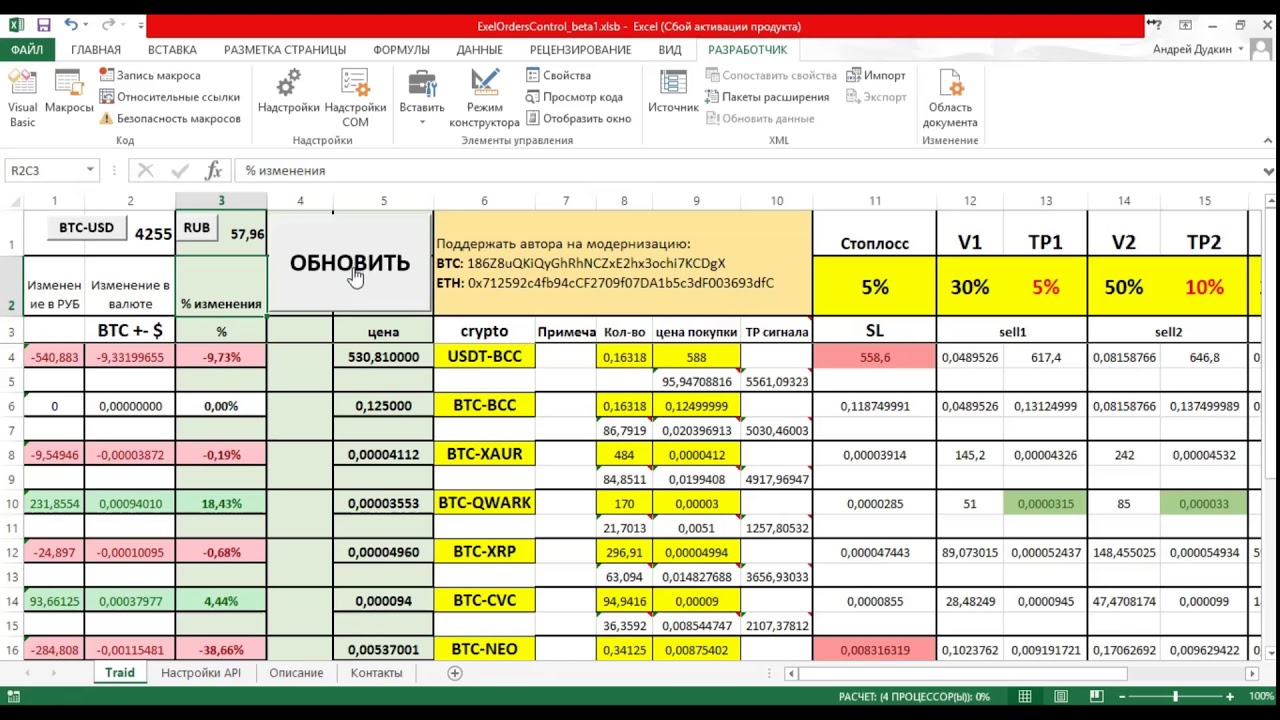The width and height of the screenshot is (1280, 720).
Task: Click Пакеты расширения
Action: [x=766, y=97]
